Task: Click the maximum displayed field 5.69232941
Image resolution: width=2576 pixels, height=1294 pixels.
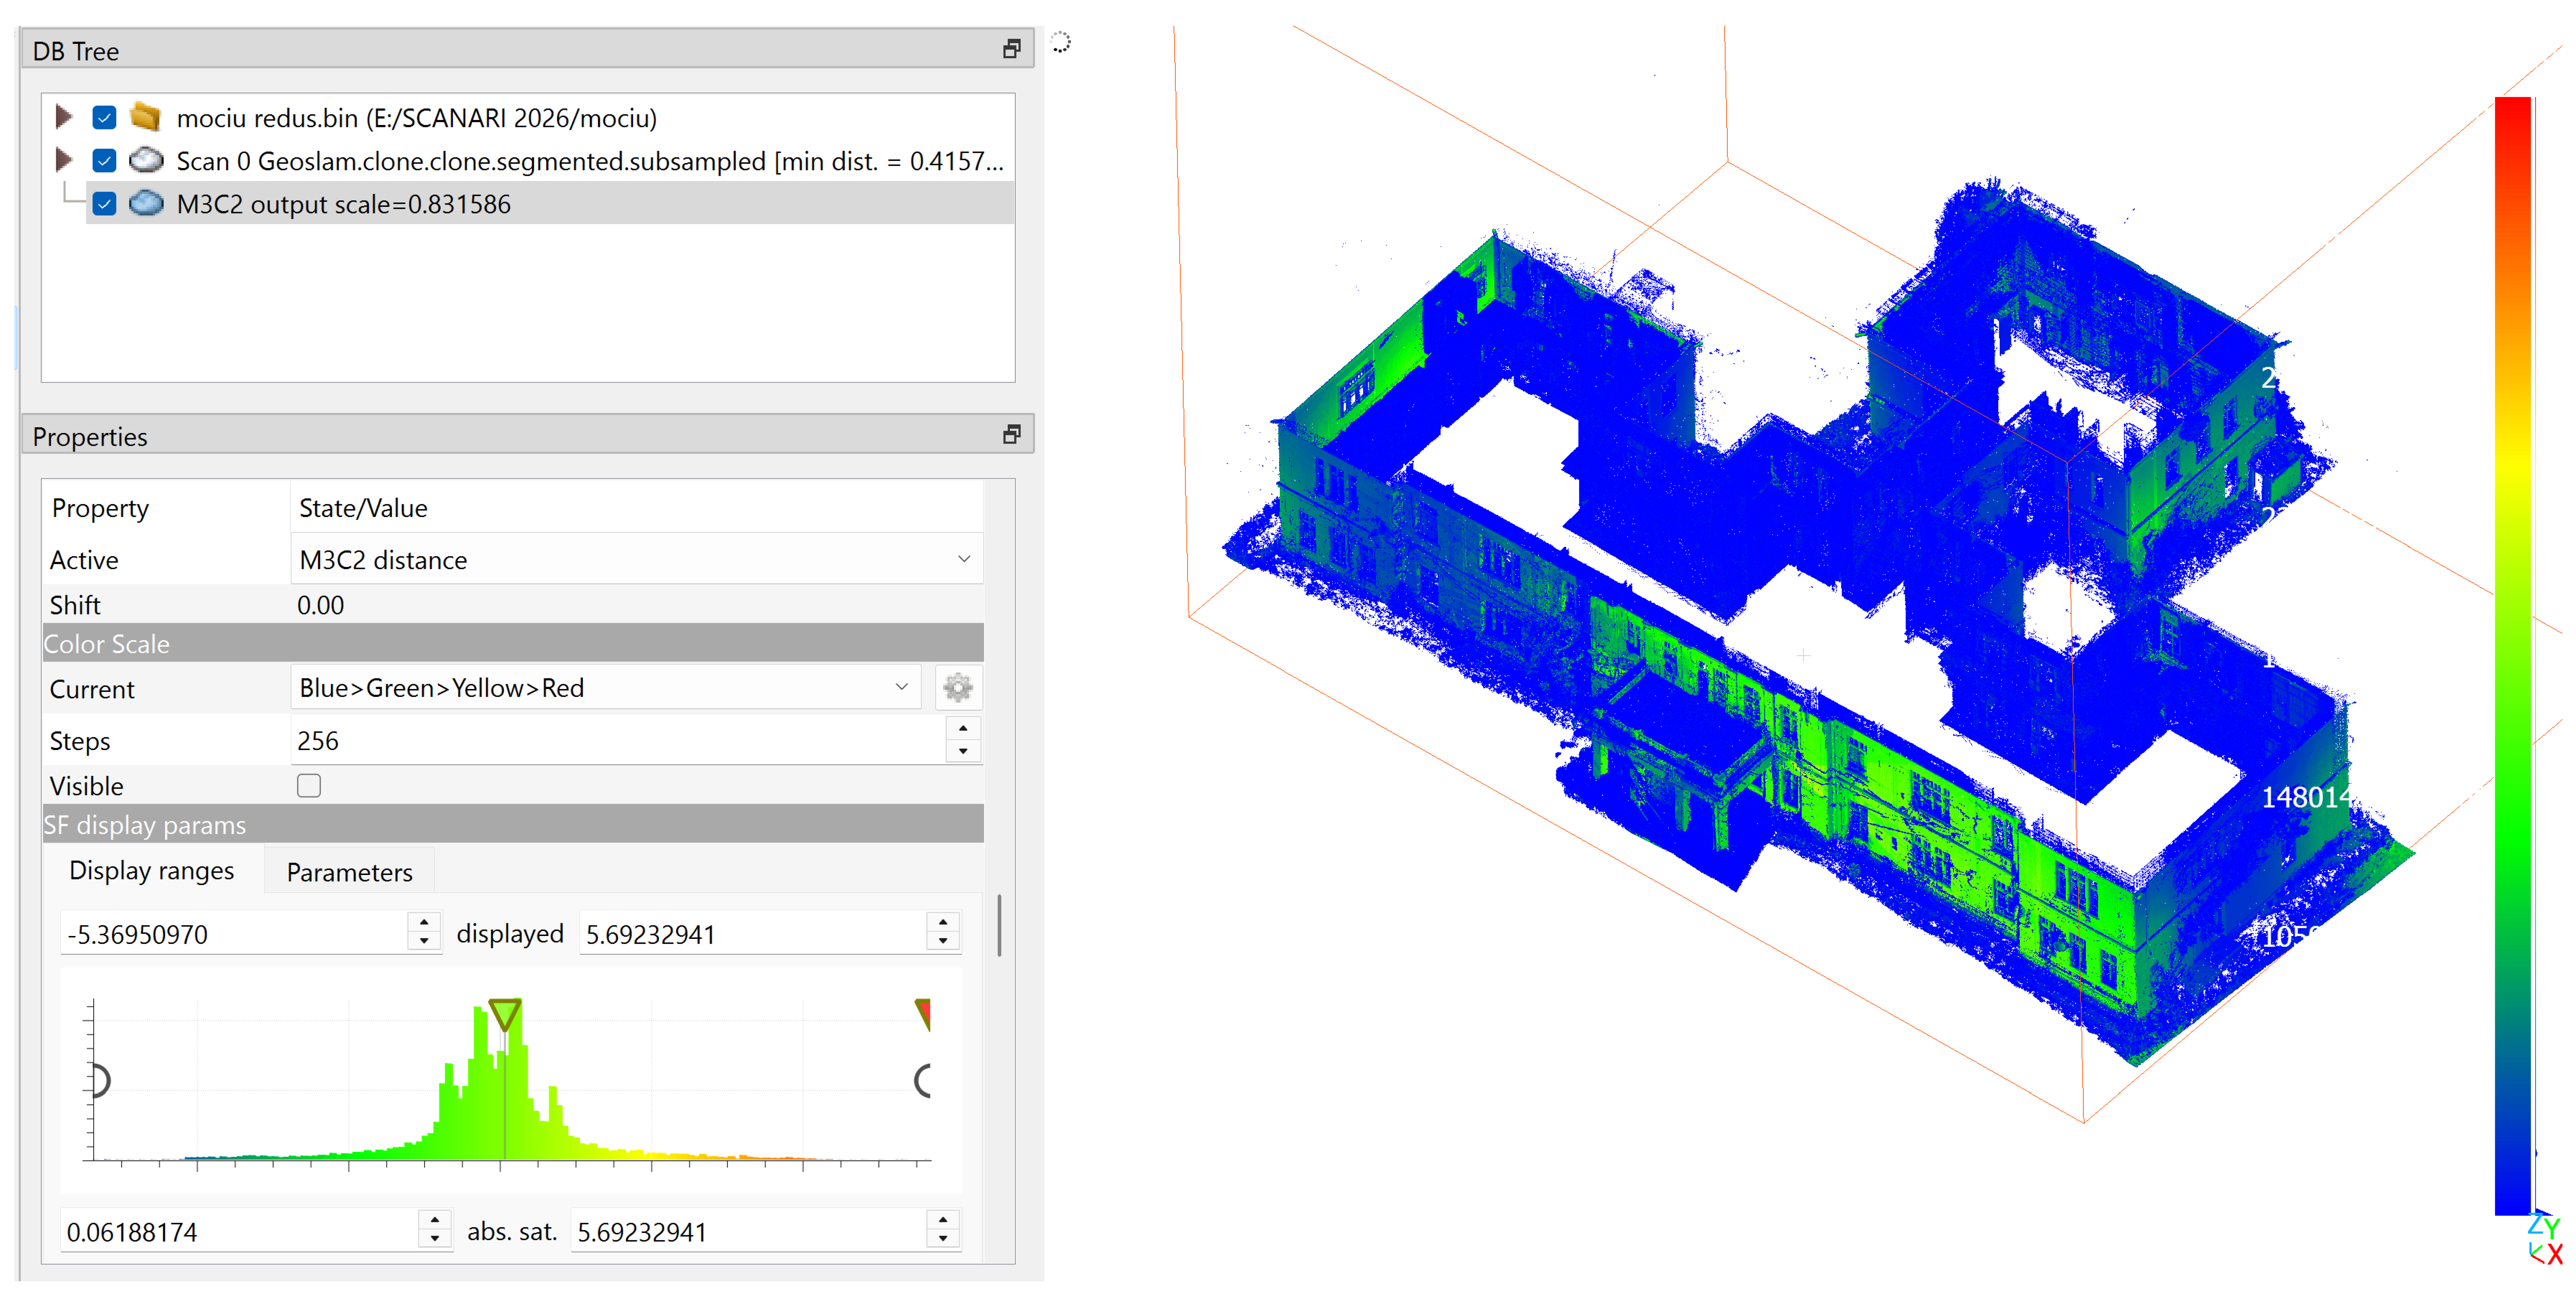Action: tap(753, 933)
